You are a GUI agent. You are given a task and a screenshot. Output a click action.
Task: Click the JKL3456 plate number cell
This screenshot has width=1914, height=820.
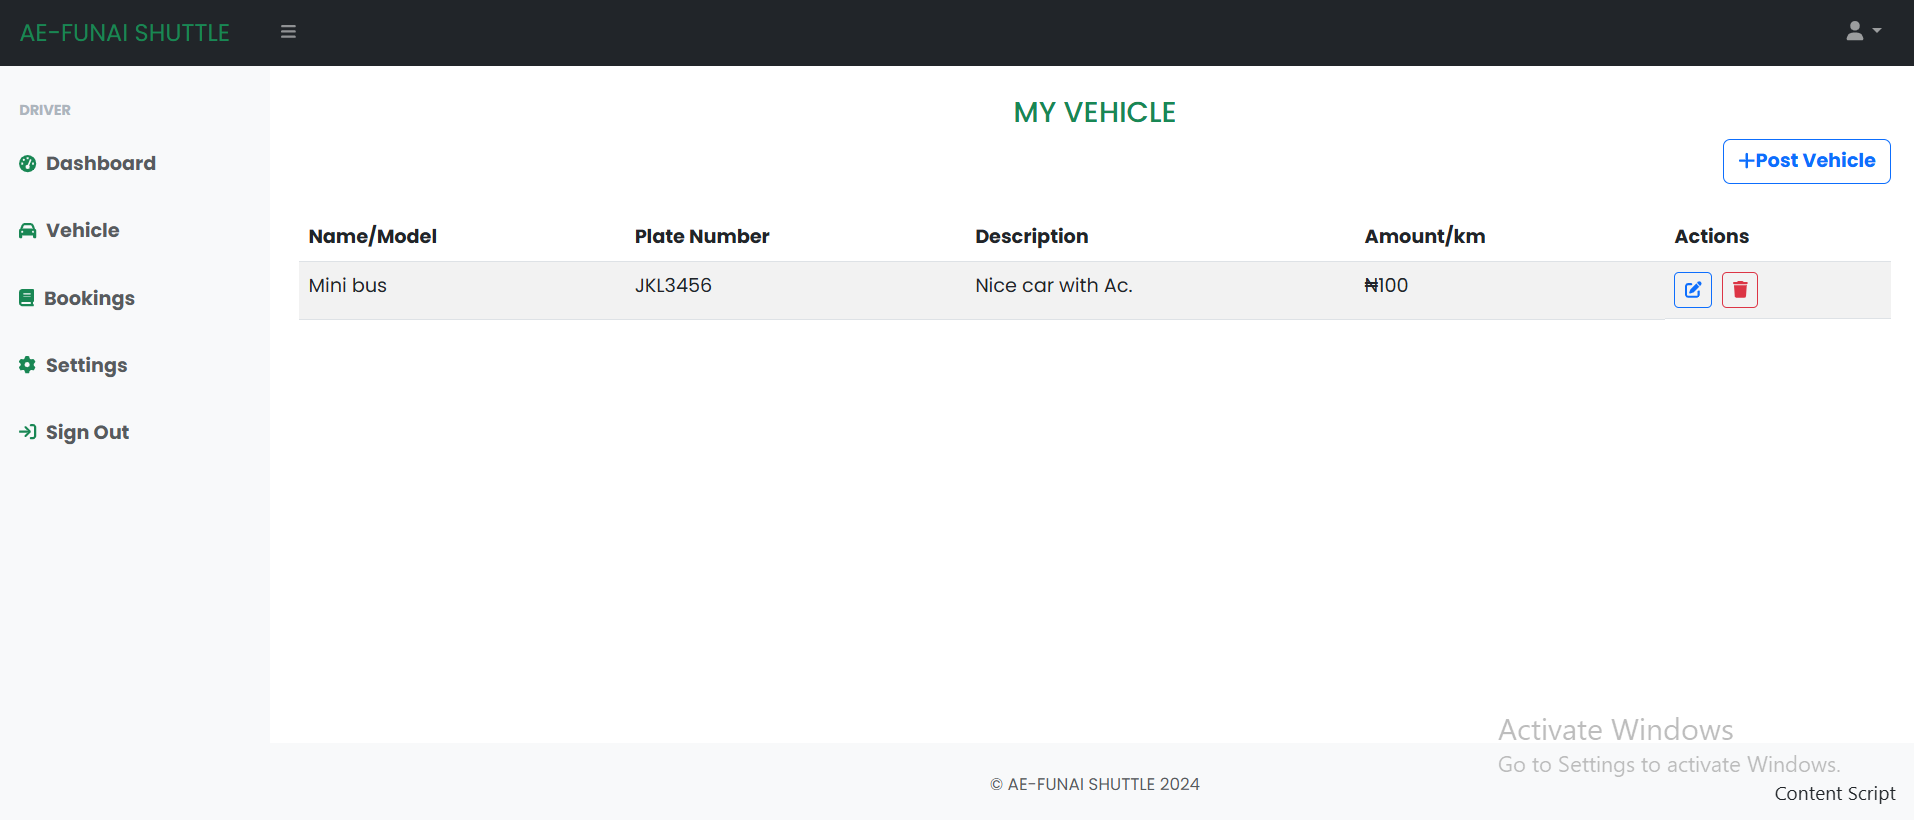pyautogui.click(x=673, y=286)
